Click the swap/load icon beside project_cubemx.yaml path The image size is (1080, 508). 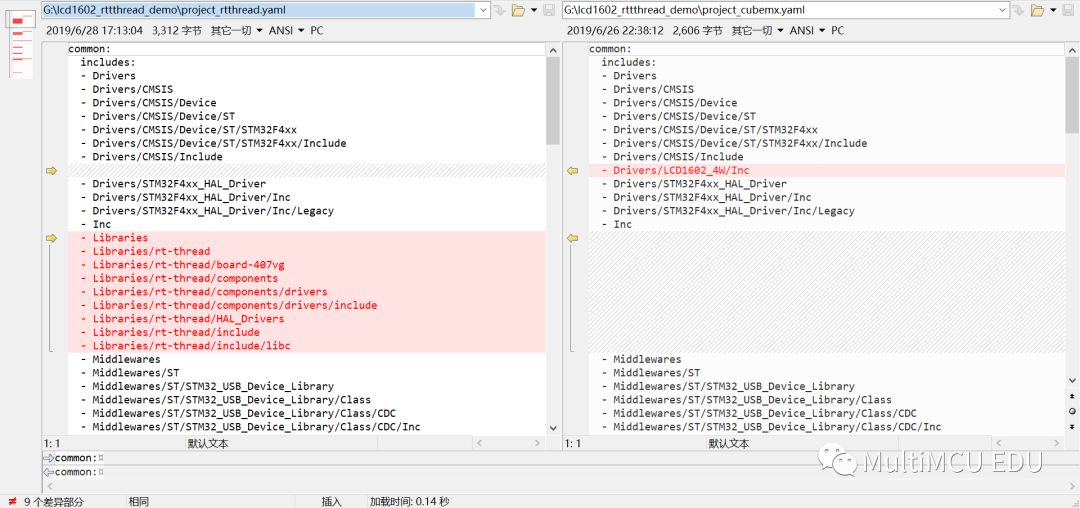(1021, 10)
